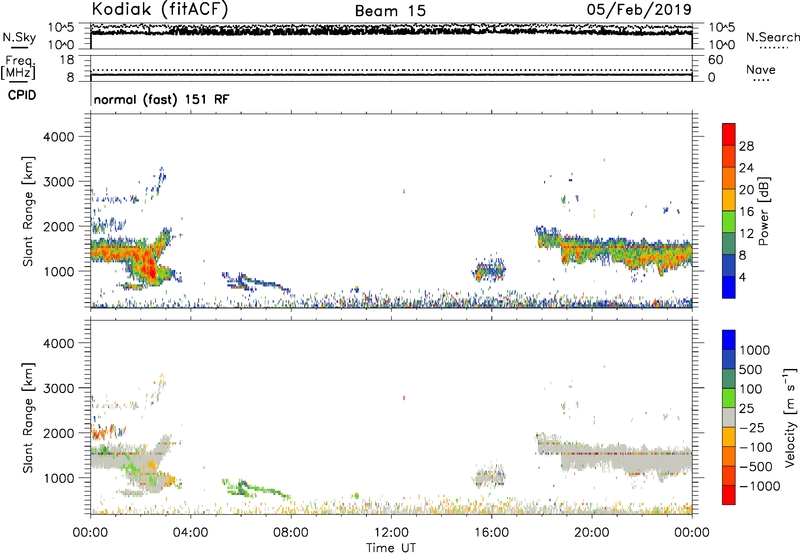Screen dimensions: 800x554
Task: Click the date '05/Feb/2019'
Action: coord(639,9)
